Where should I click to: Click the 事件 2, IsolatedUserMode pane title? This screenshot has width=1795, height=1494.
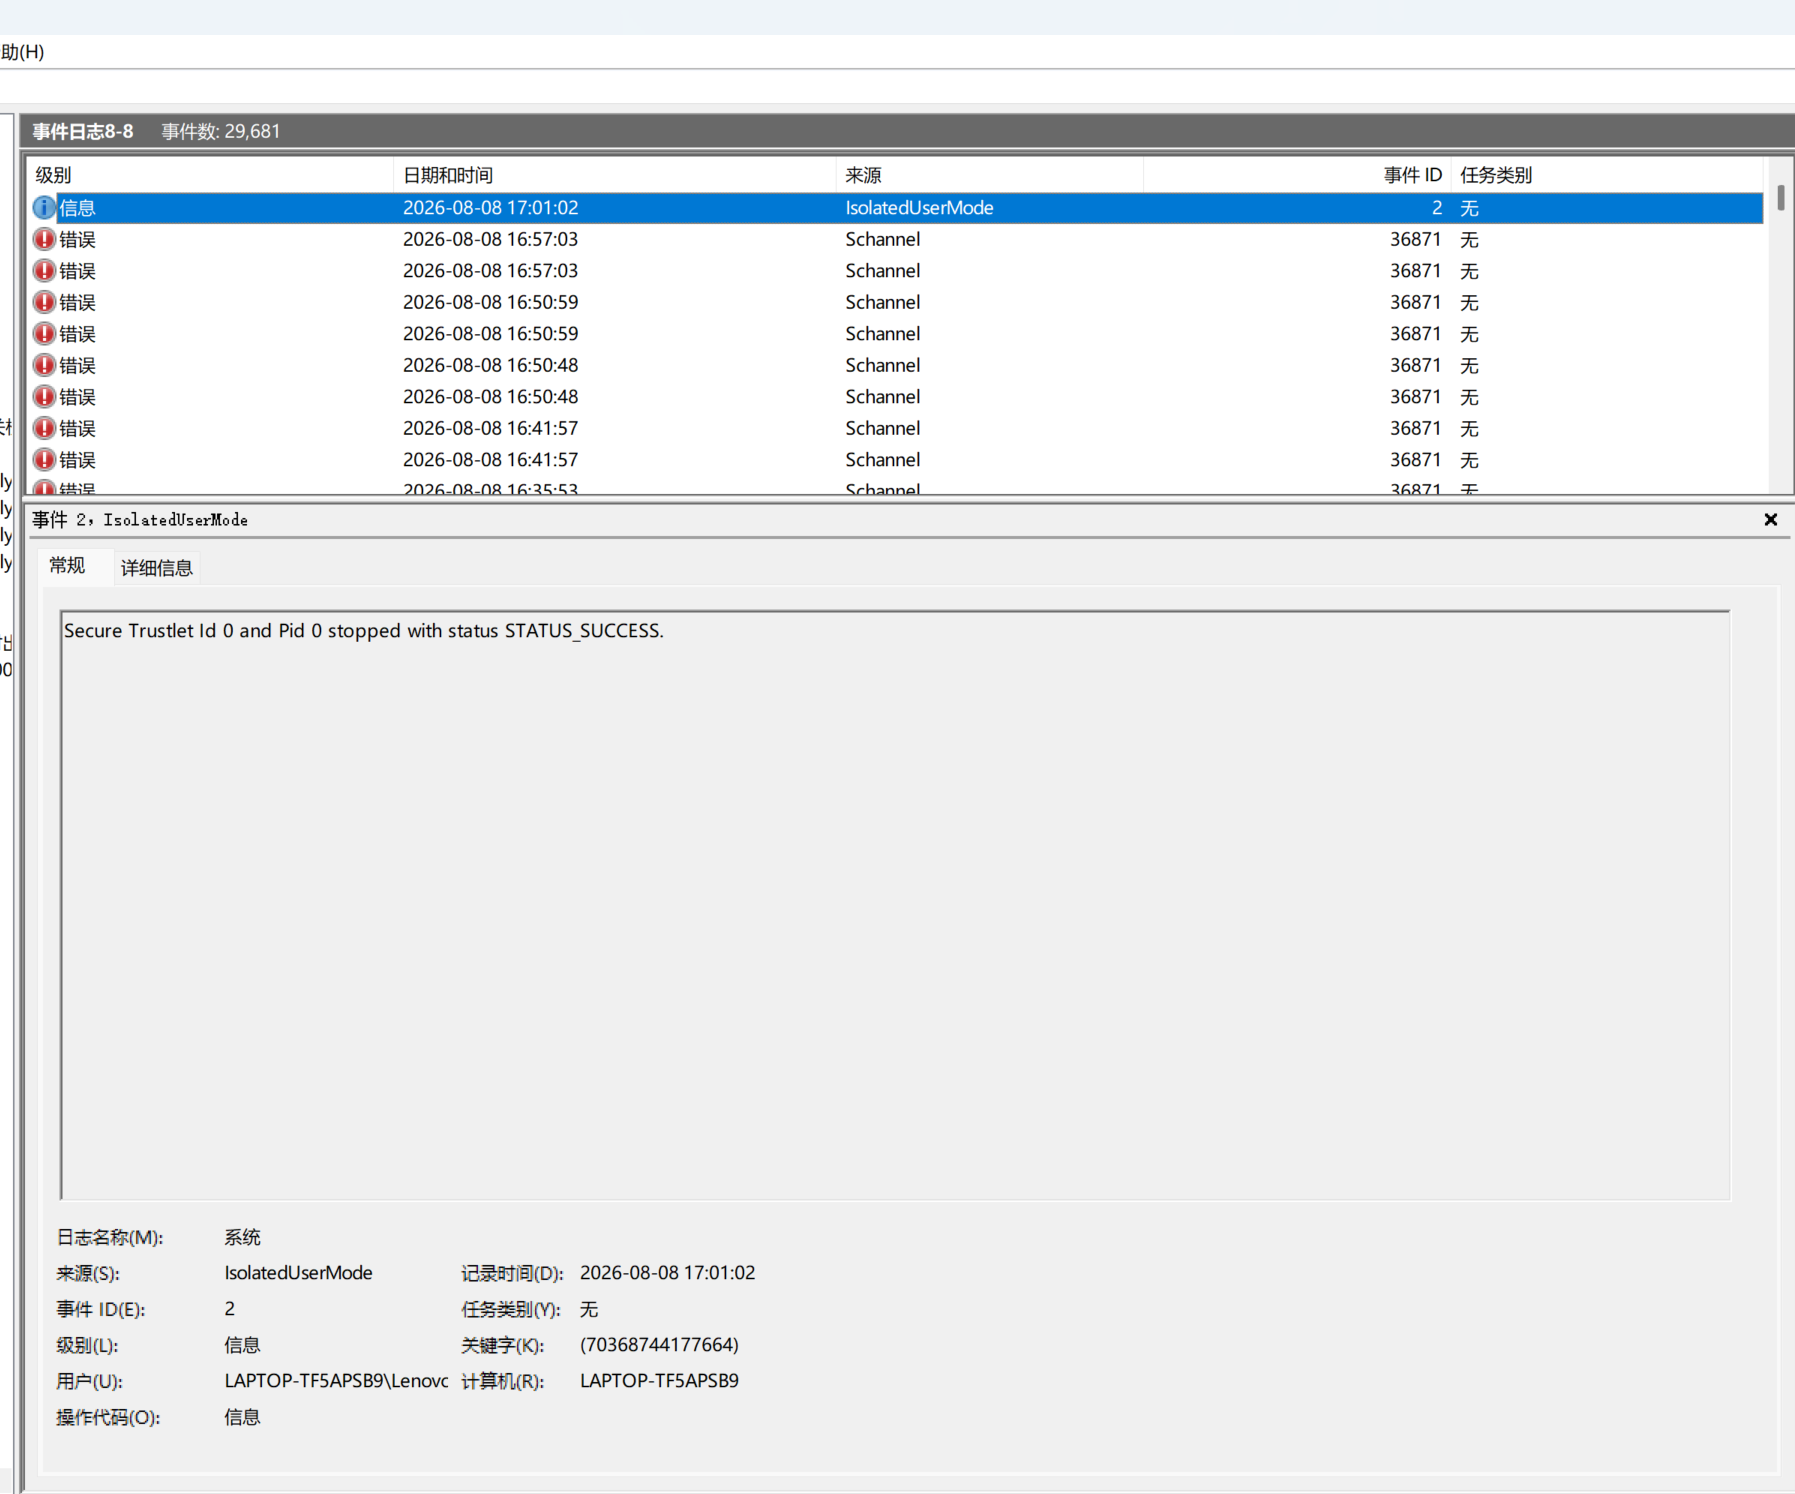click(x=140, y=520)
